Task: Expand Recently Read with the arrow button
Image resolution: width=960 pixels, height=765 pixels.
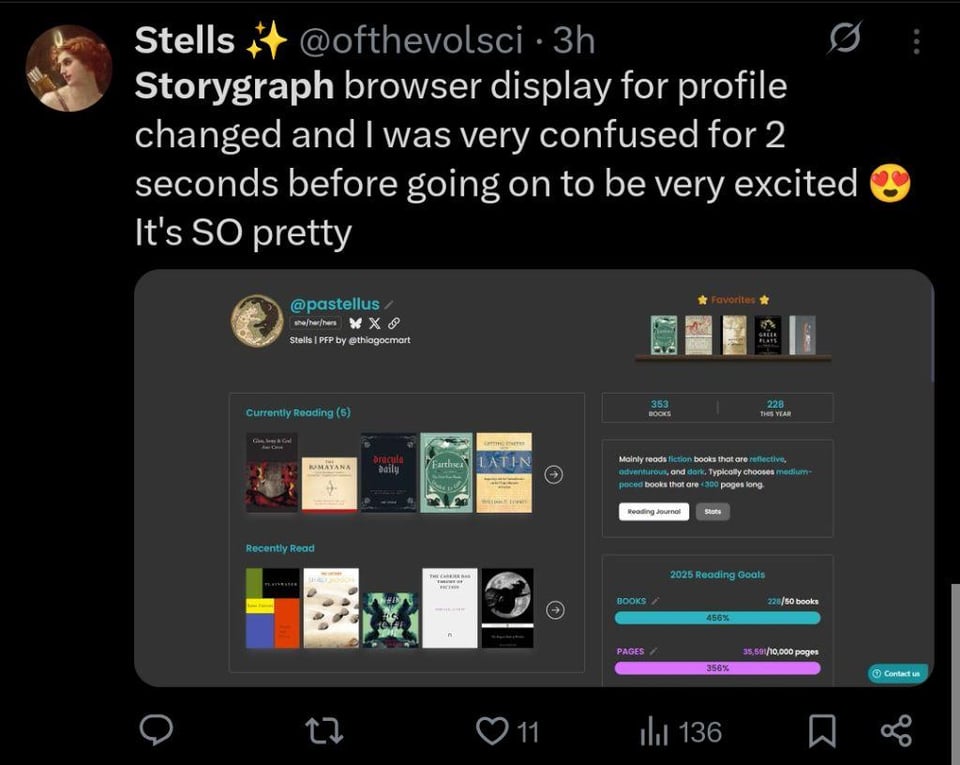Action: click(555, 609)
